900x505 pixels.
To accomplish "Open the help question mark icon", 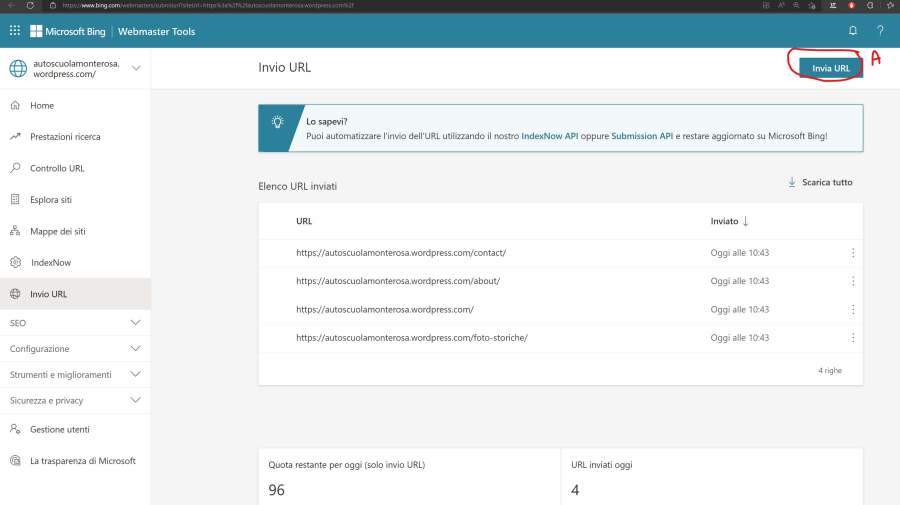I will coord(880,31).
